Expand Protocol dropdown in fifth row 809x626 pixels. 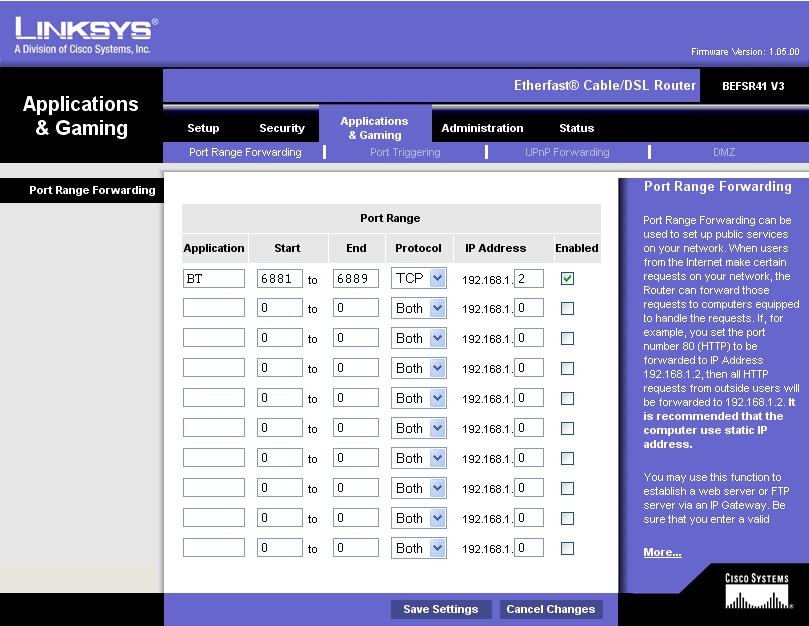[x=418, y=398]
